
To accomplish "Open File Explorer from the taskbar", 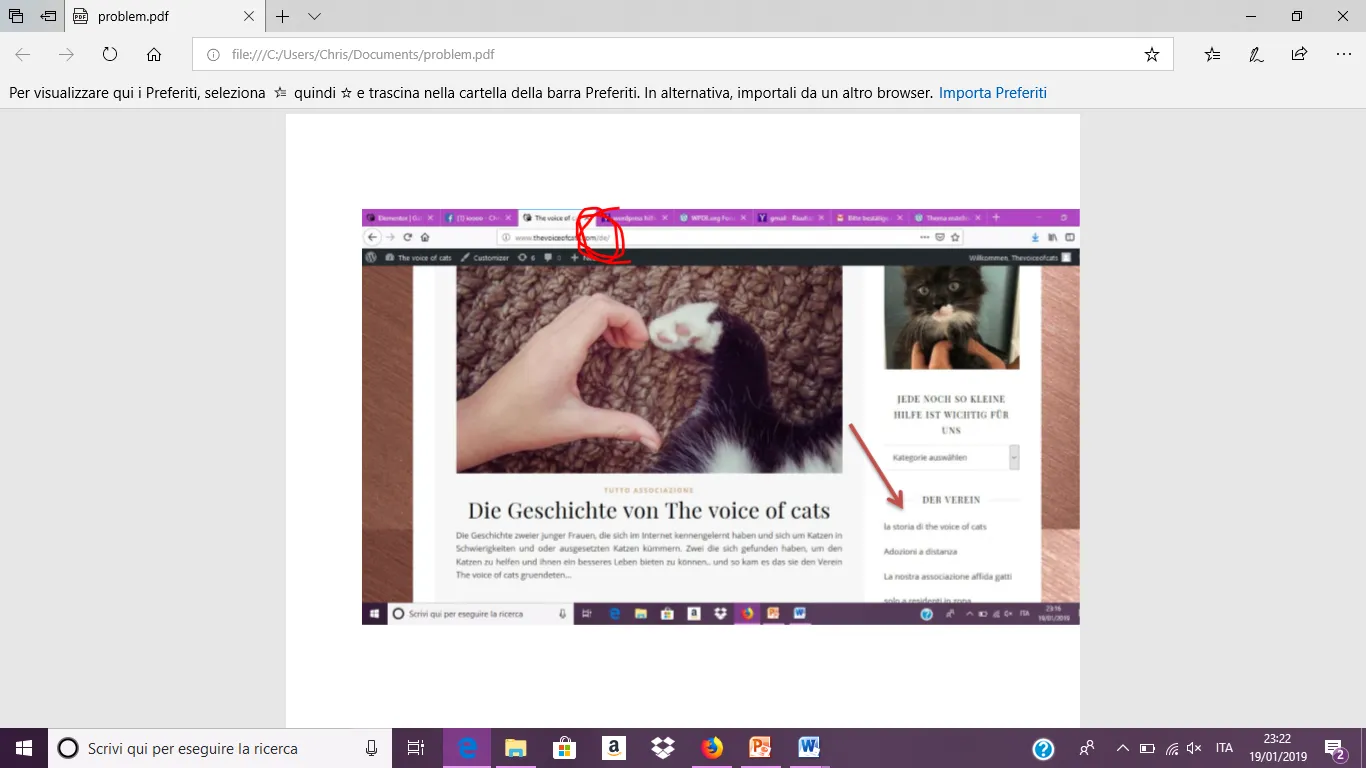I will pyautogui.click(x=516, y=748).
